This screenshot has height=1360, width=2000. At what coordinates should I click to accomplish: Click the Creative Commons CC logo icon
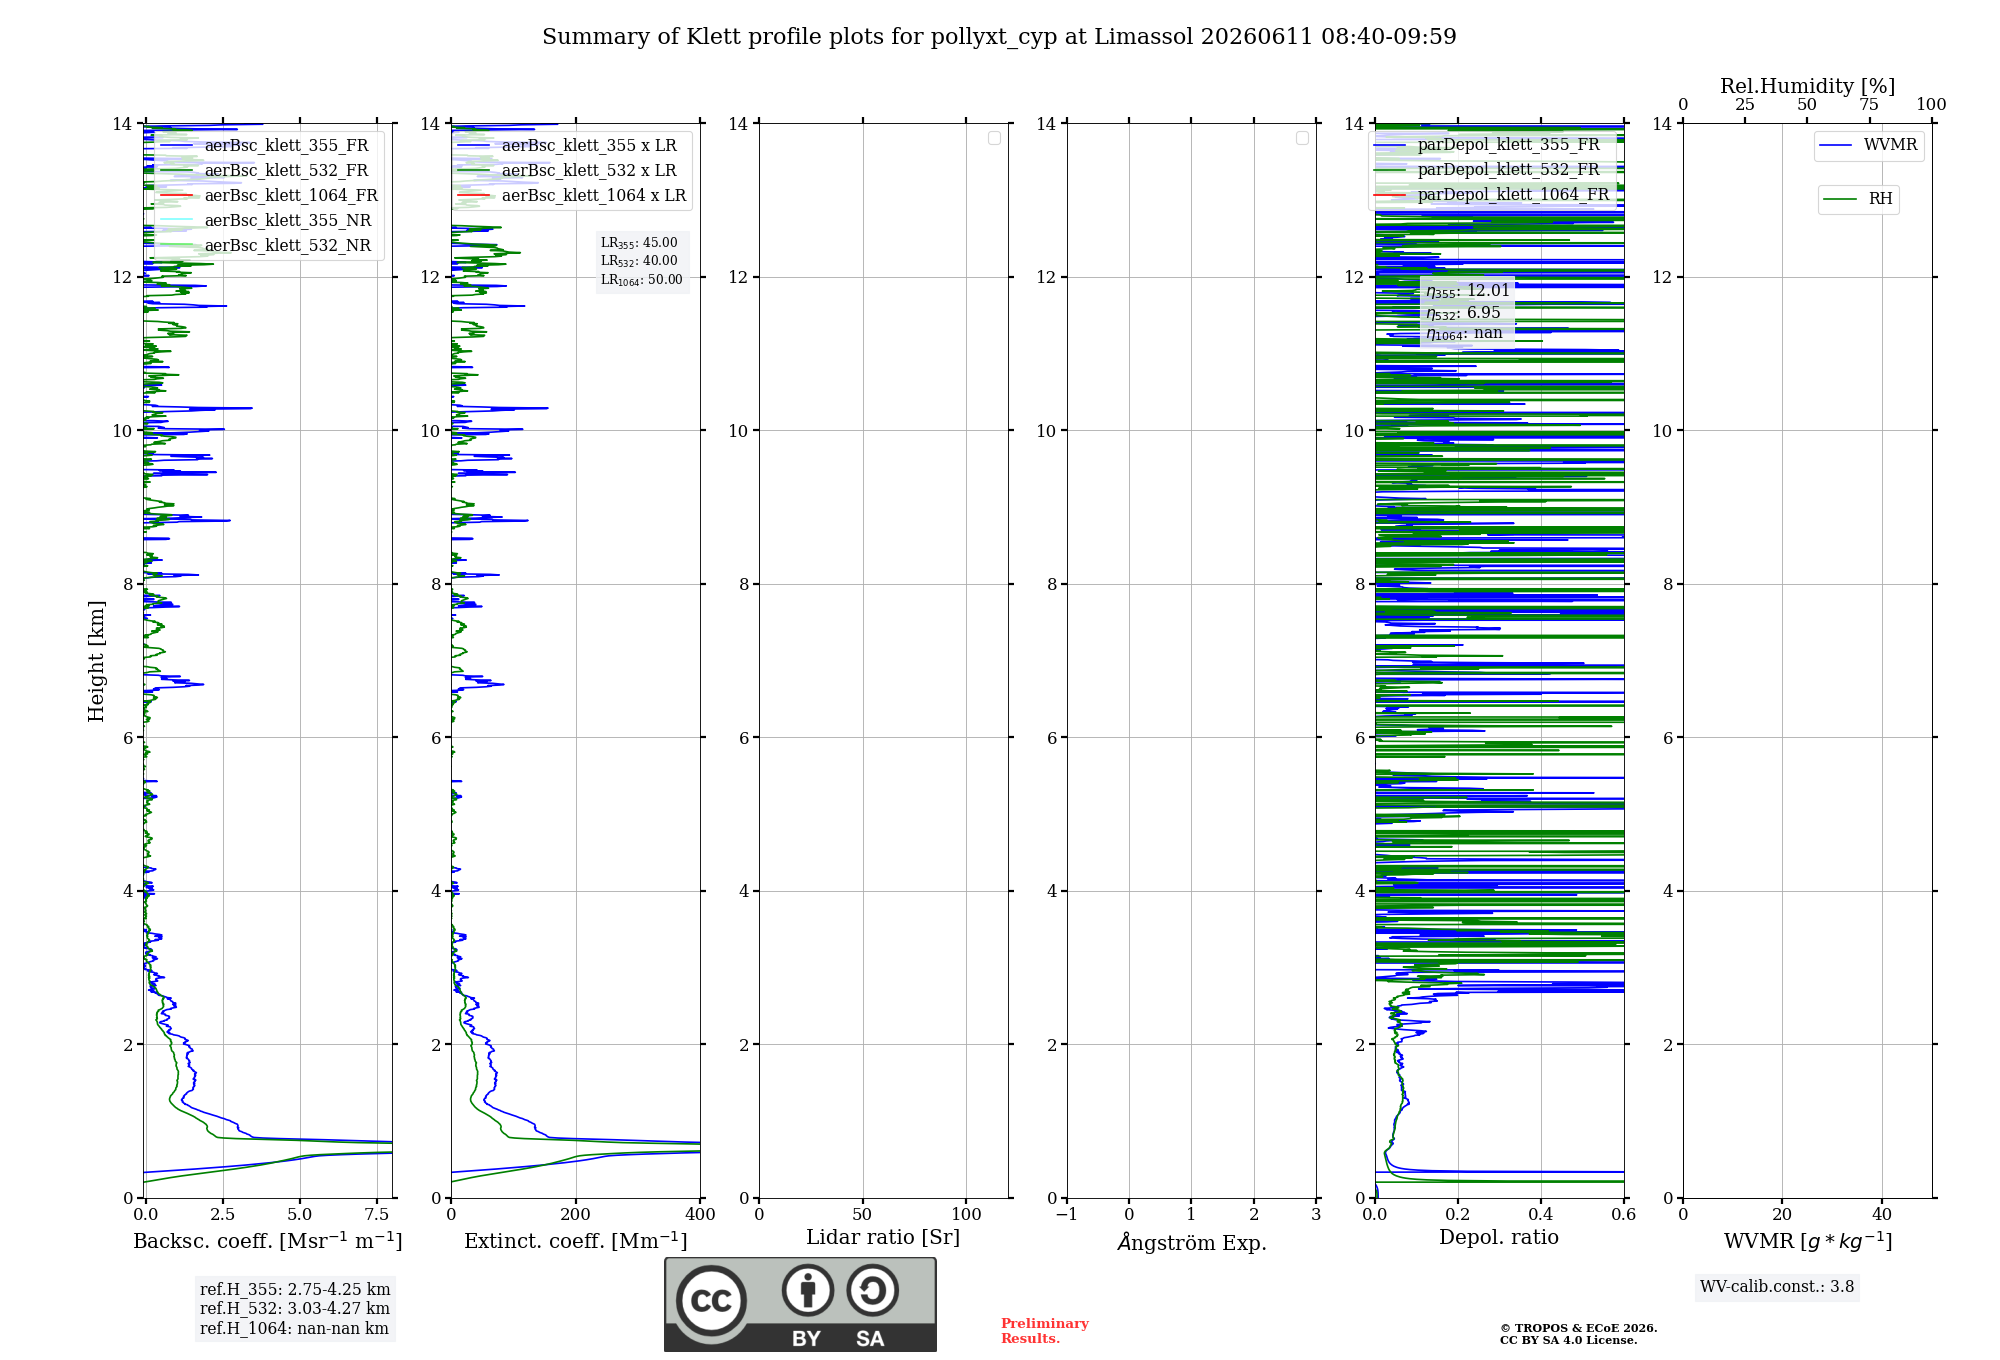[x=711, y=1300]
